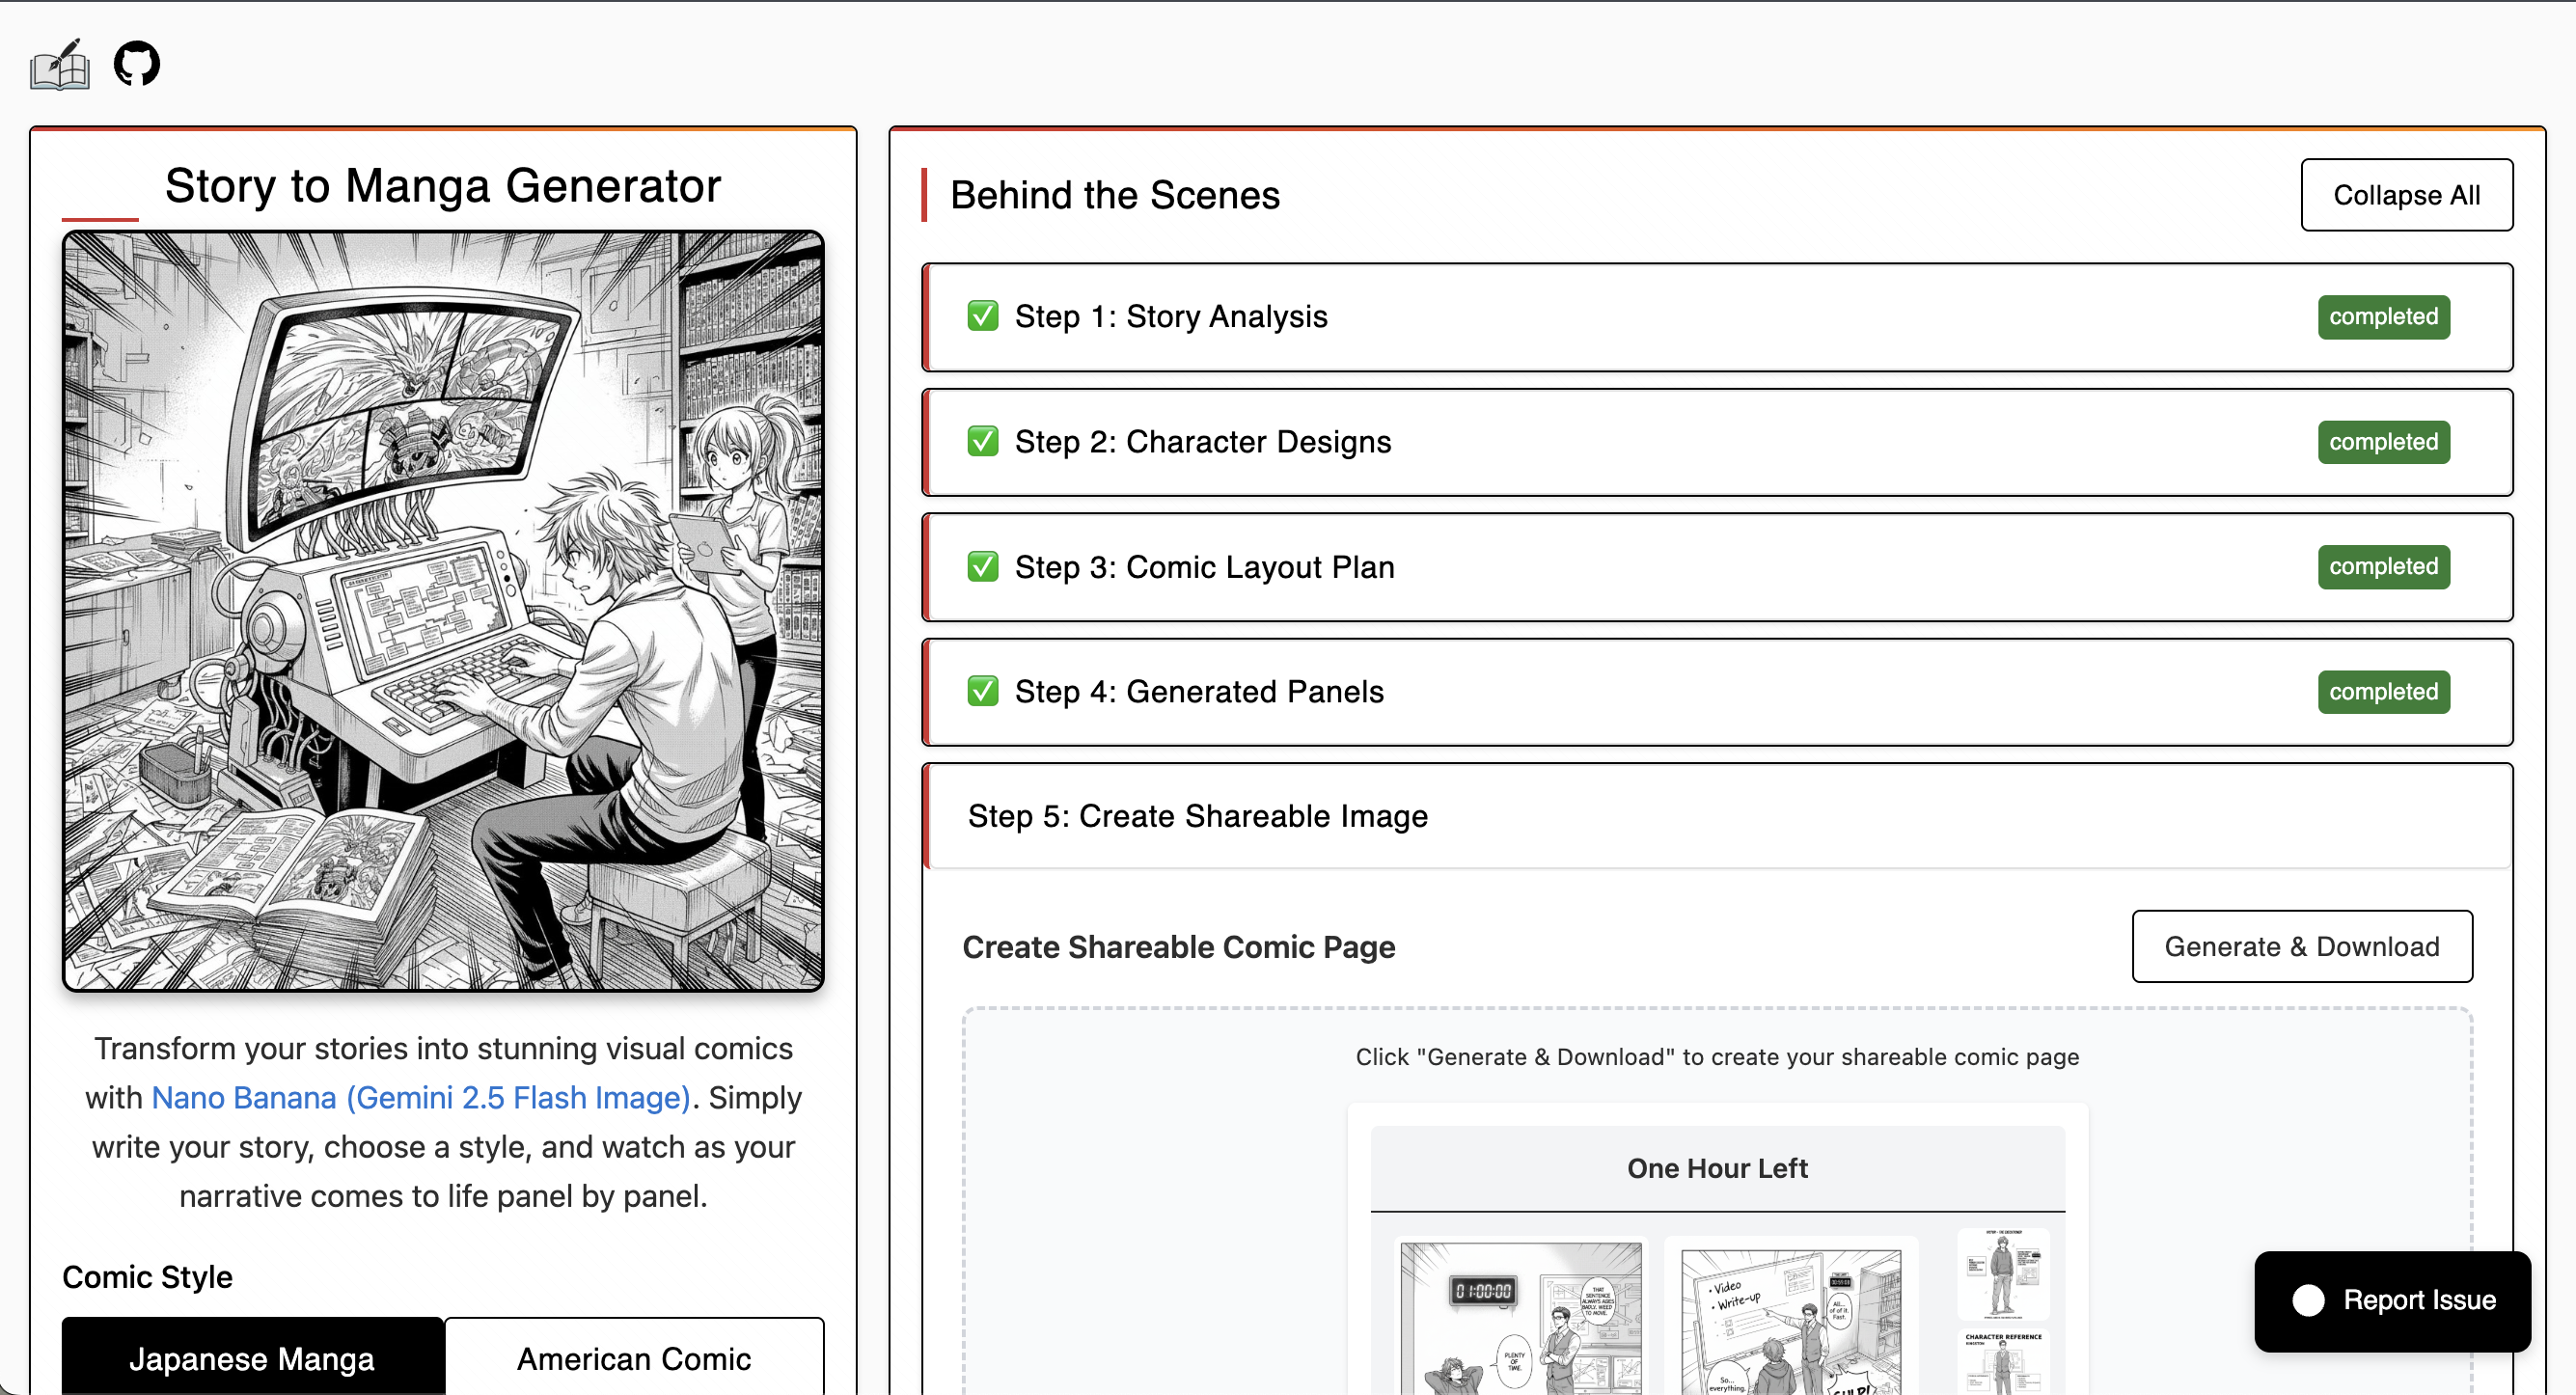
Task: Click the completed badge on Step 1
Action: [2383, 316]
